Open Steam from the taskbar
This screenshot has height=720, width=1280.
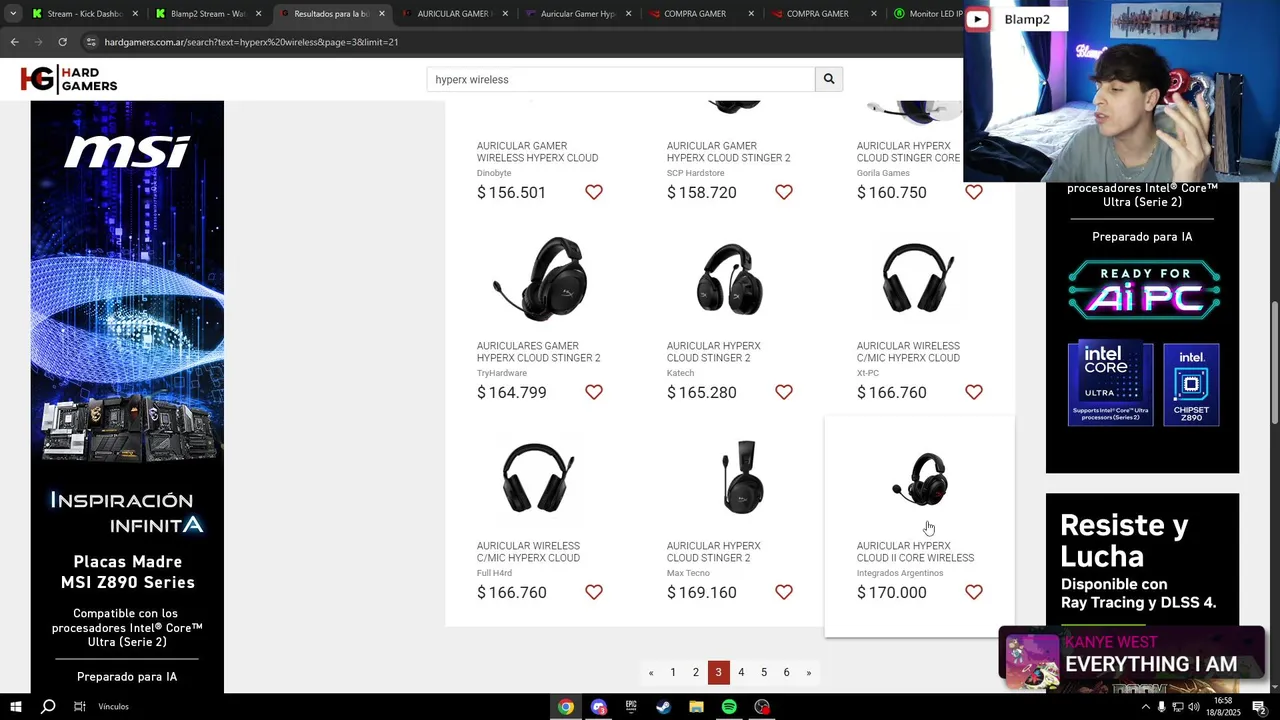point(664,707)
